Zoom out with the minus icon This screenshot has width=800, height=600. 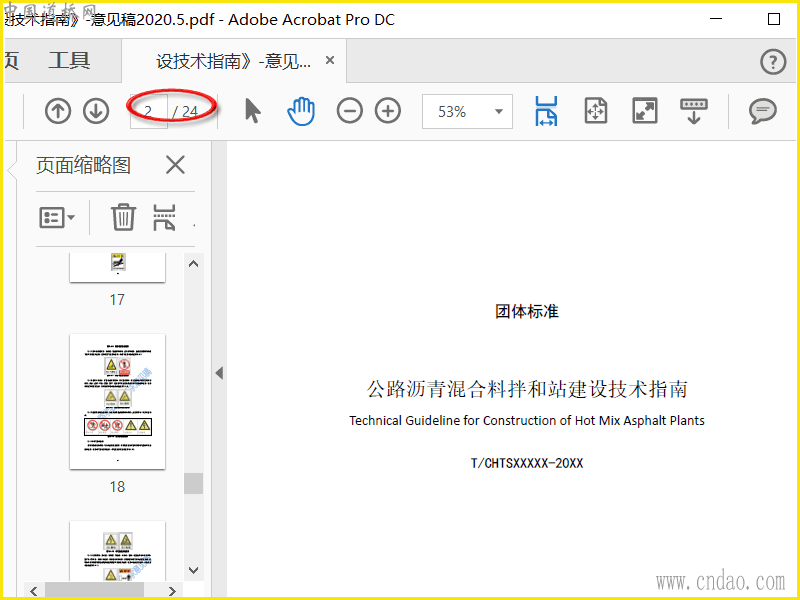[x=349, y=111]
